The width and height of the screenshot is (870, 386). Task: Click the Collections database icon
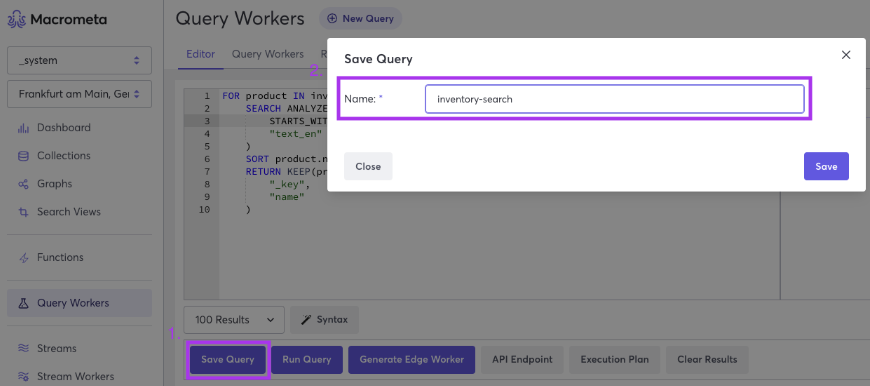[23, 156]
